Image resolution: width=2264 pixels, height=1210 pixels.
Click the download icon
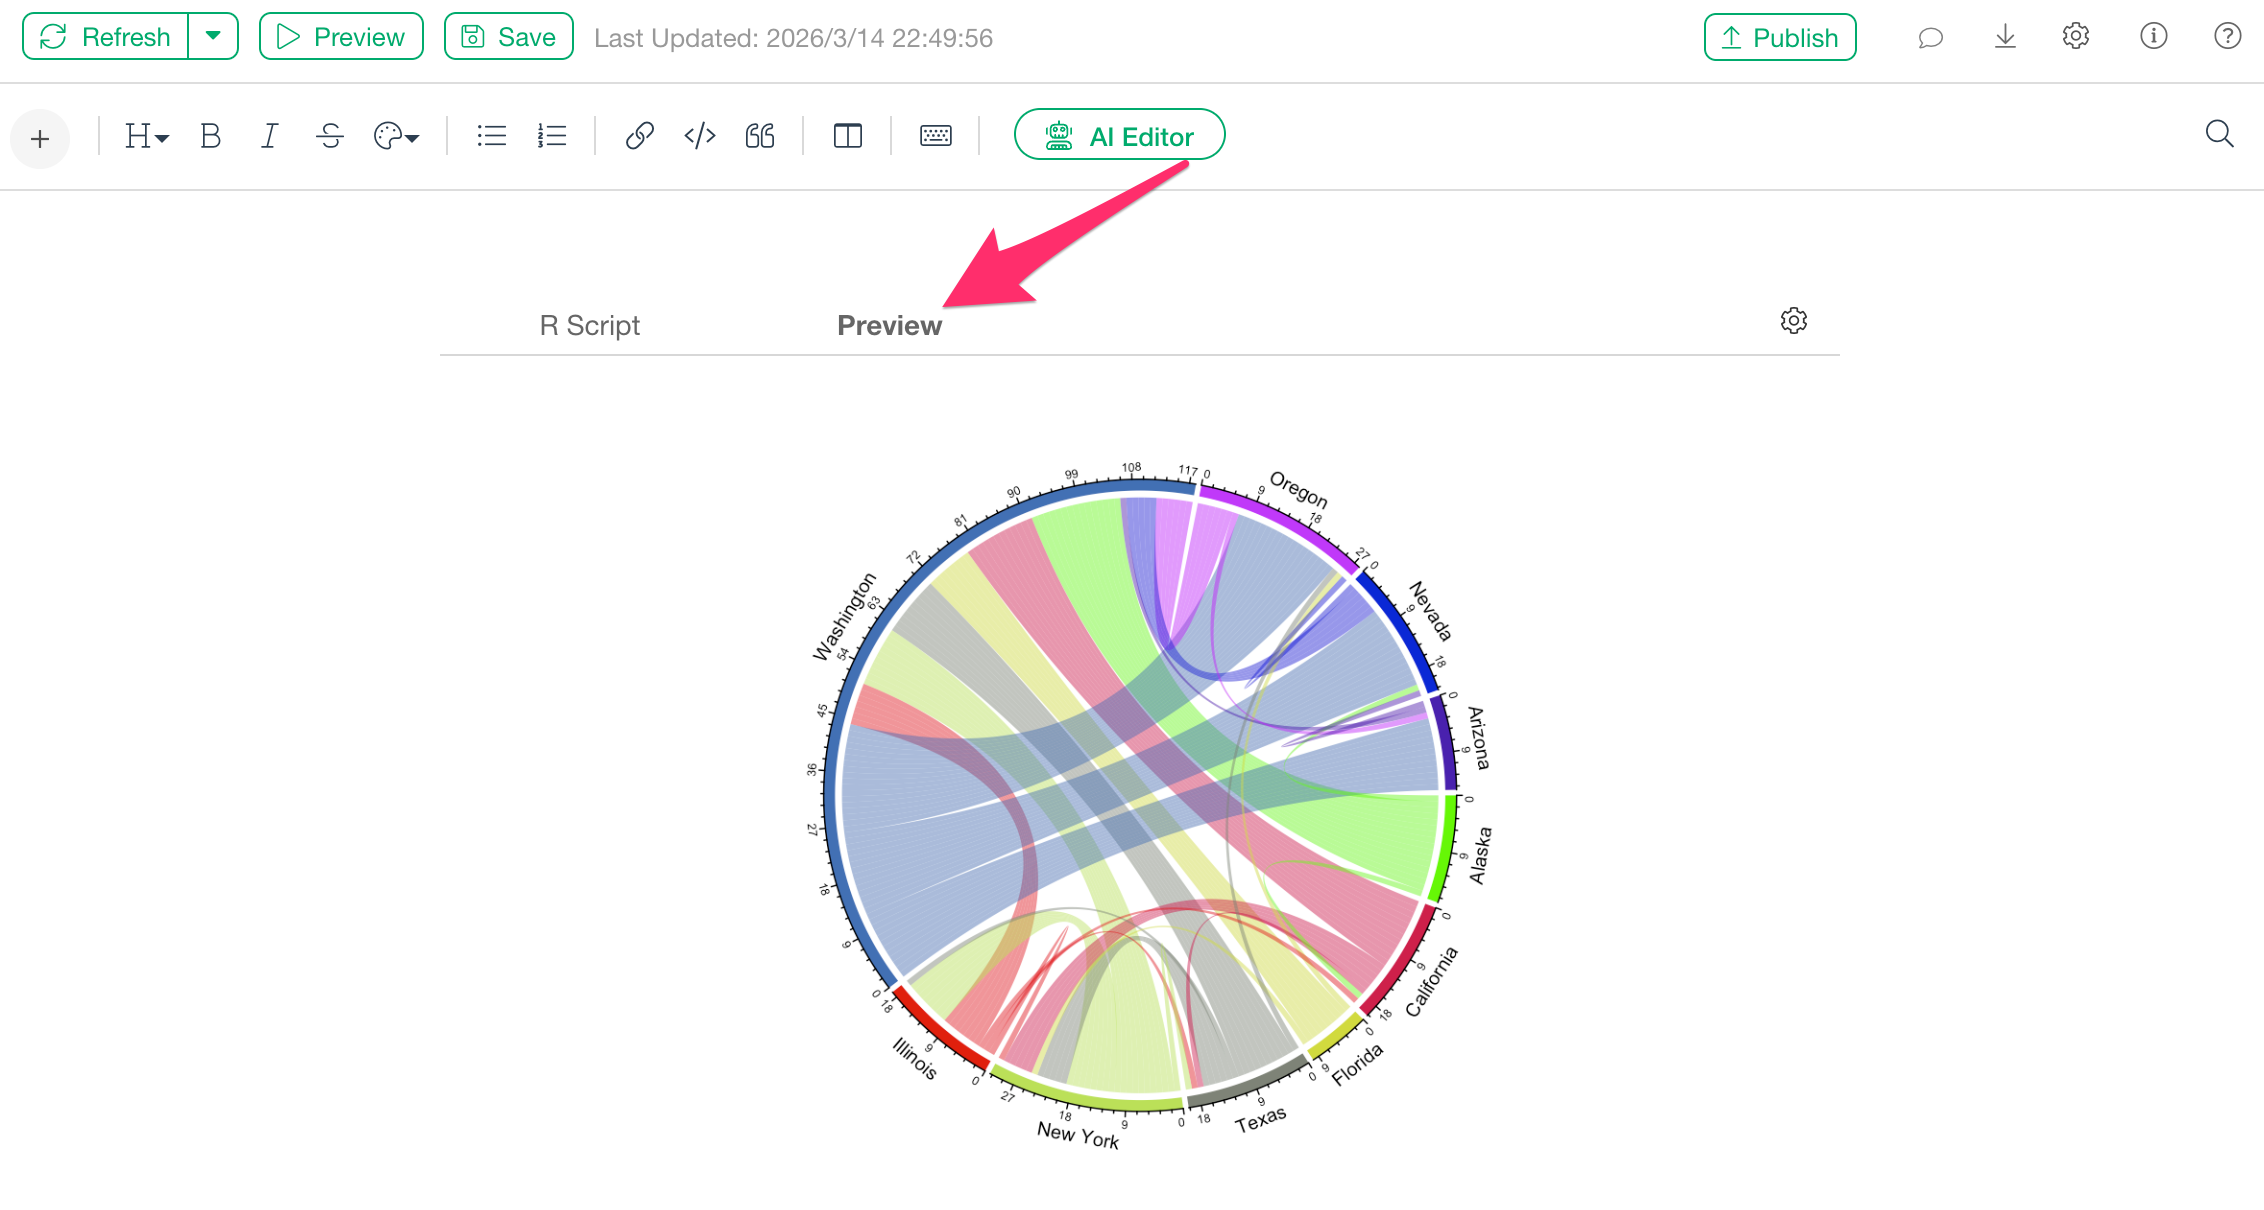click(2005, 38)
